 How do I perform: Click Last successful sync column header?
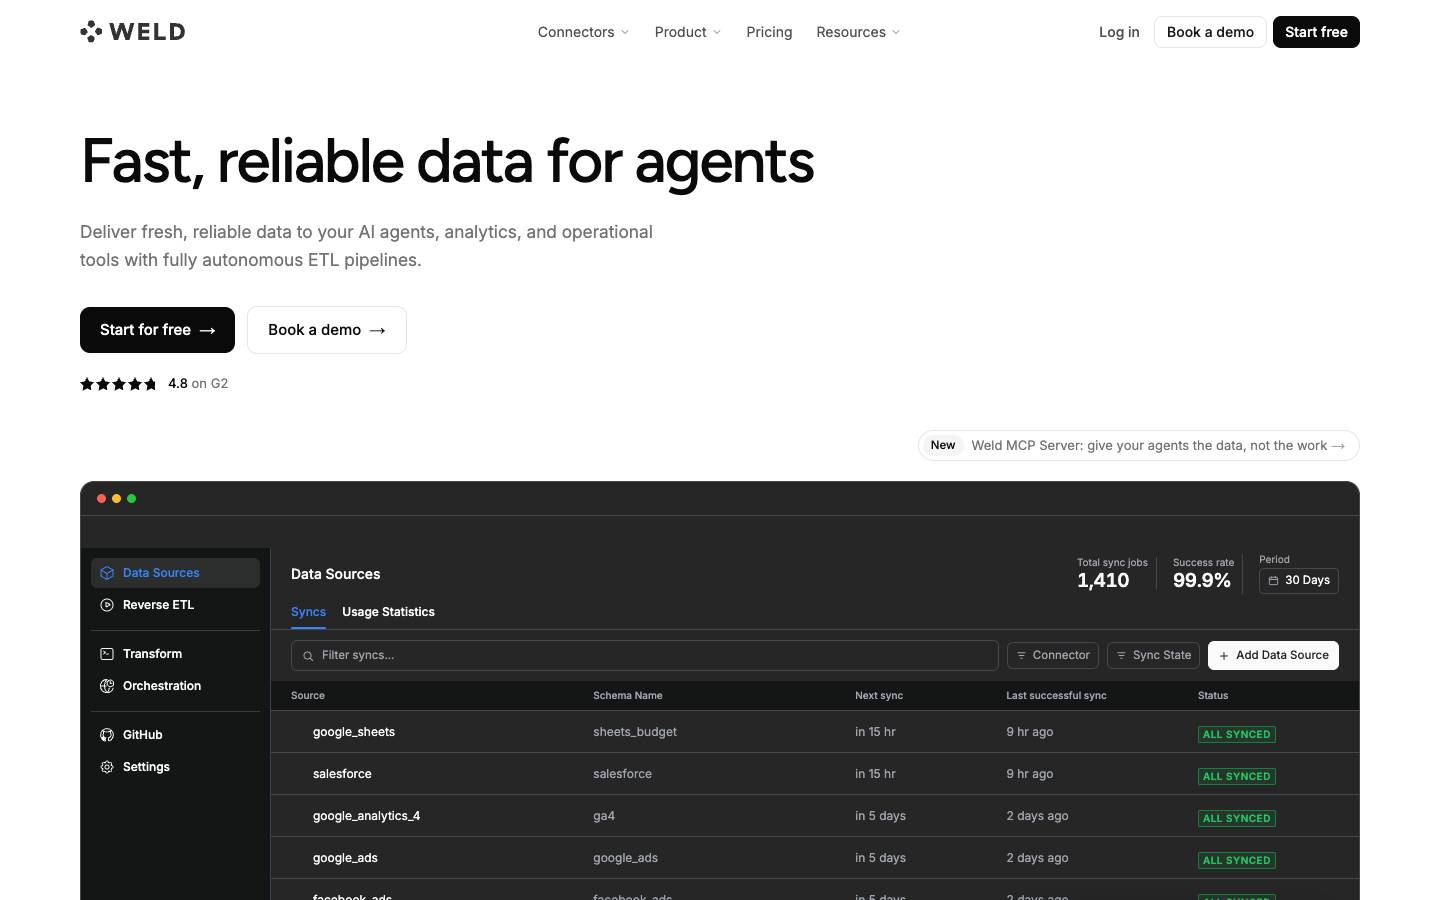[1056, 695]
